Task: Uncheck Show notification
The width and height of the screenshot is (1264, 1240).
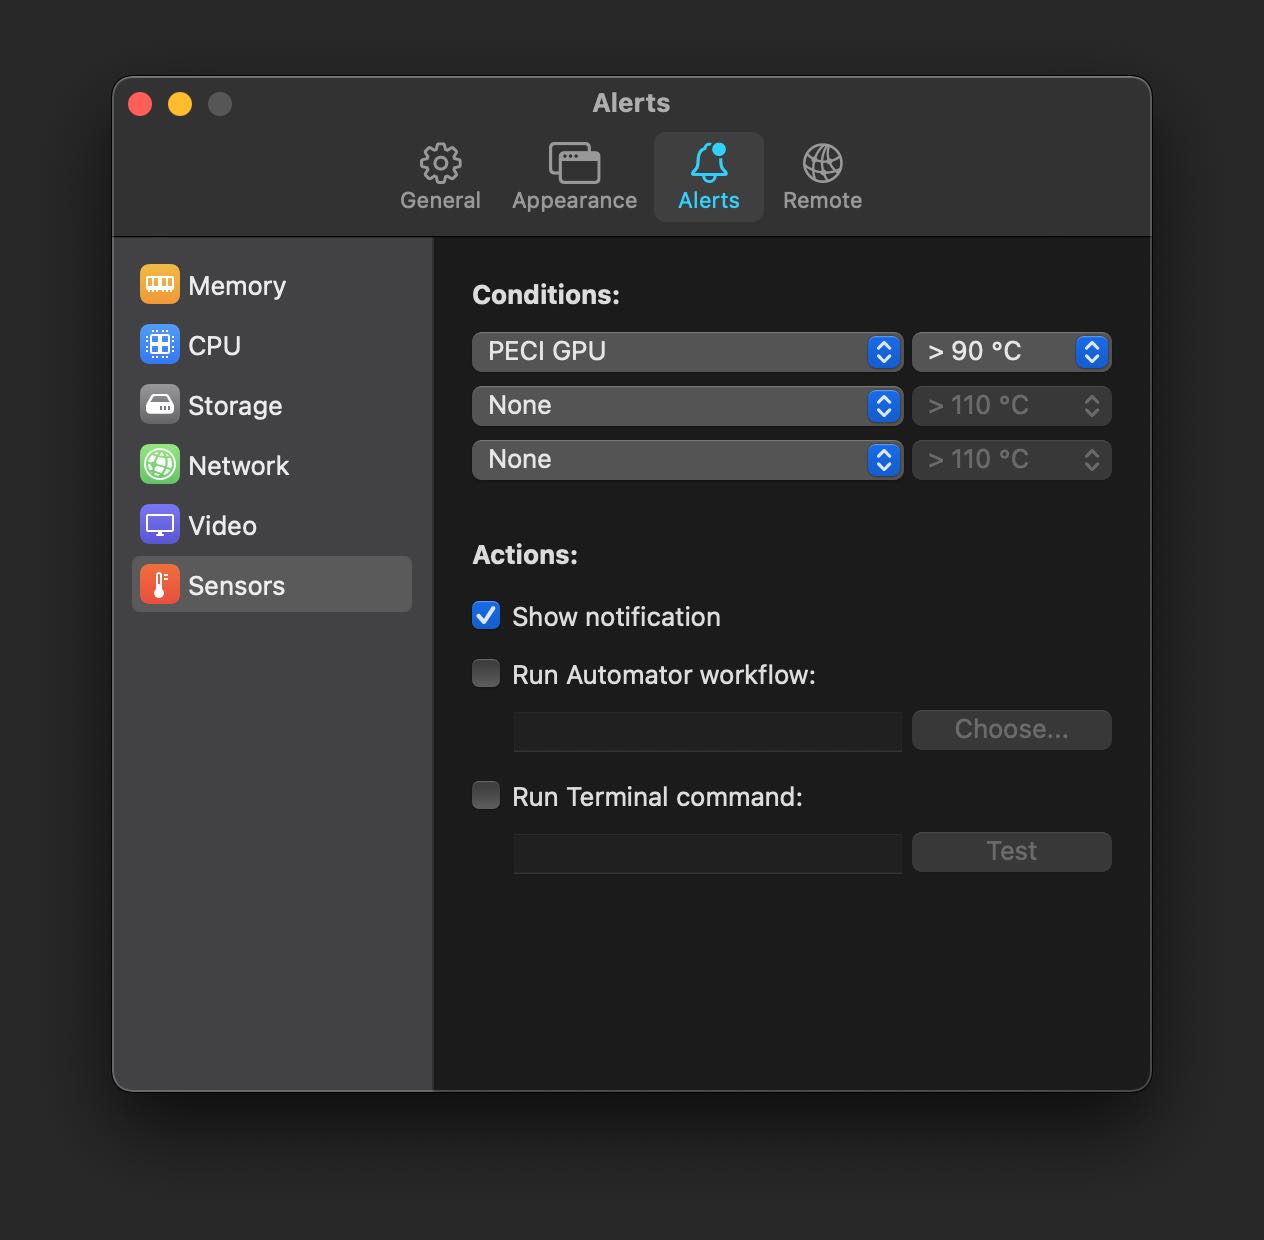Action: (x=486, y=615)
